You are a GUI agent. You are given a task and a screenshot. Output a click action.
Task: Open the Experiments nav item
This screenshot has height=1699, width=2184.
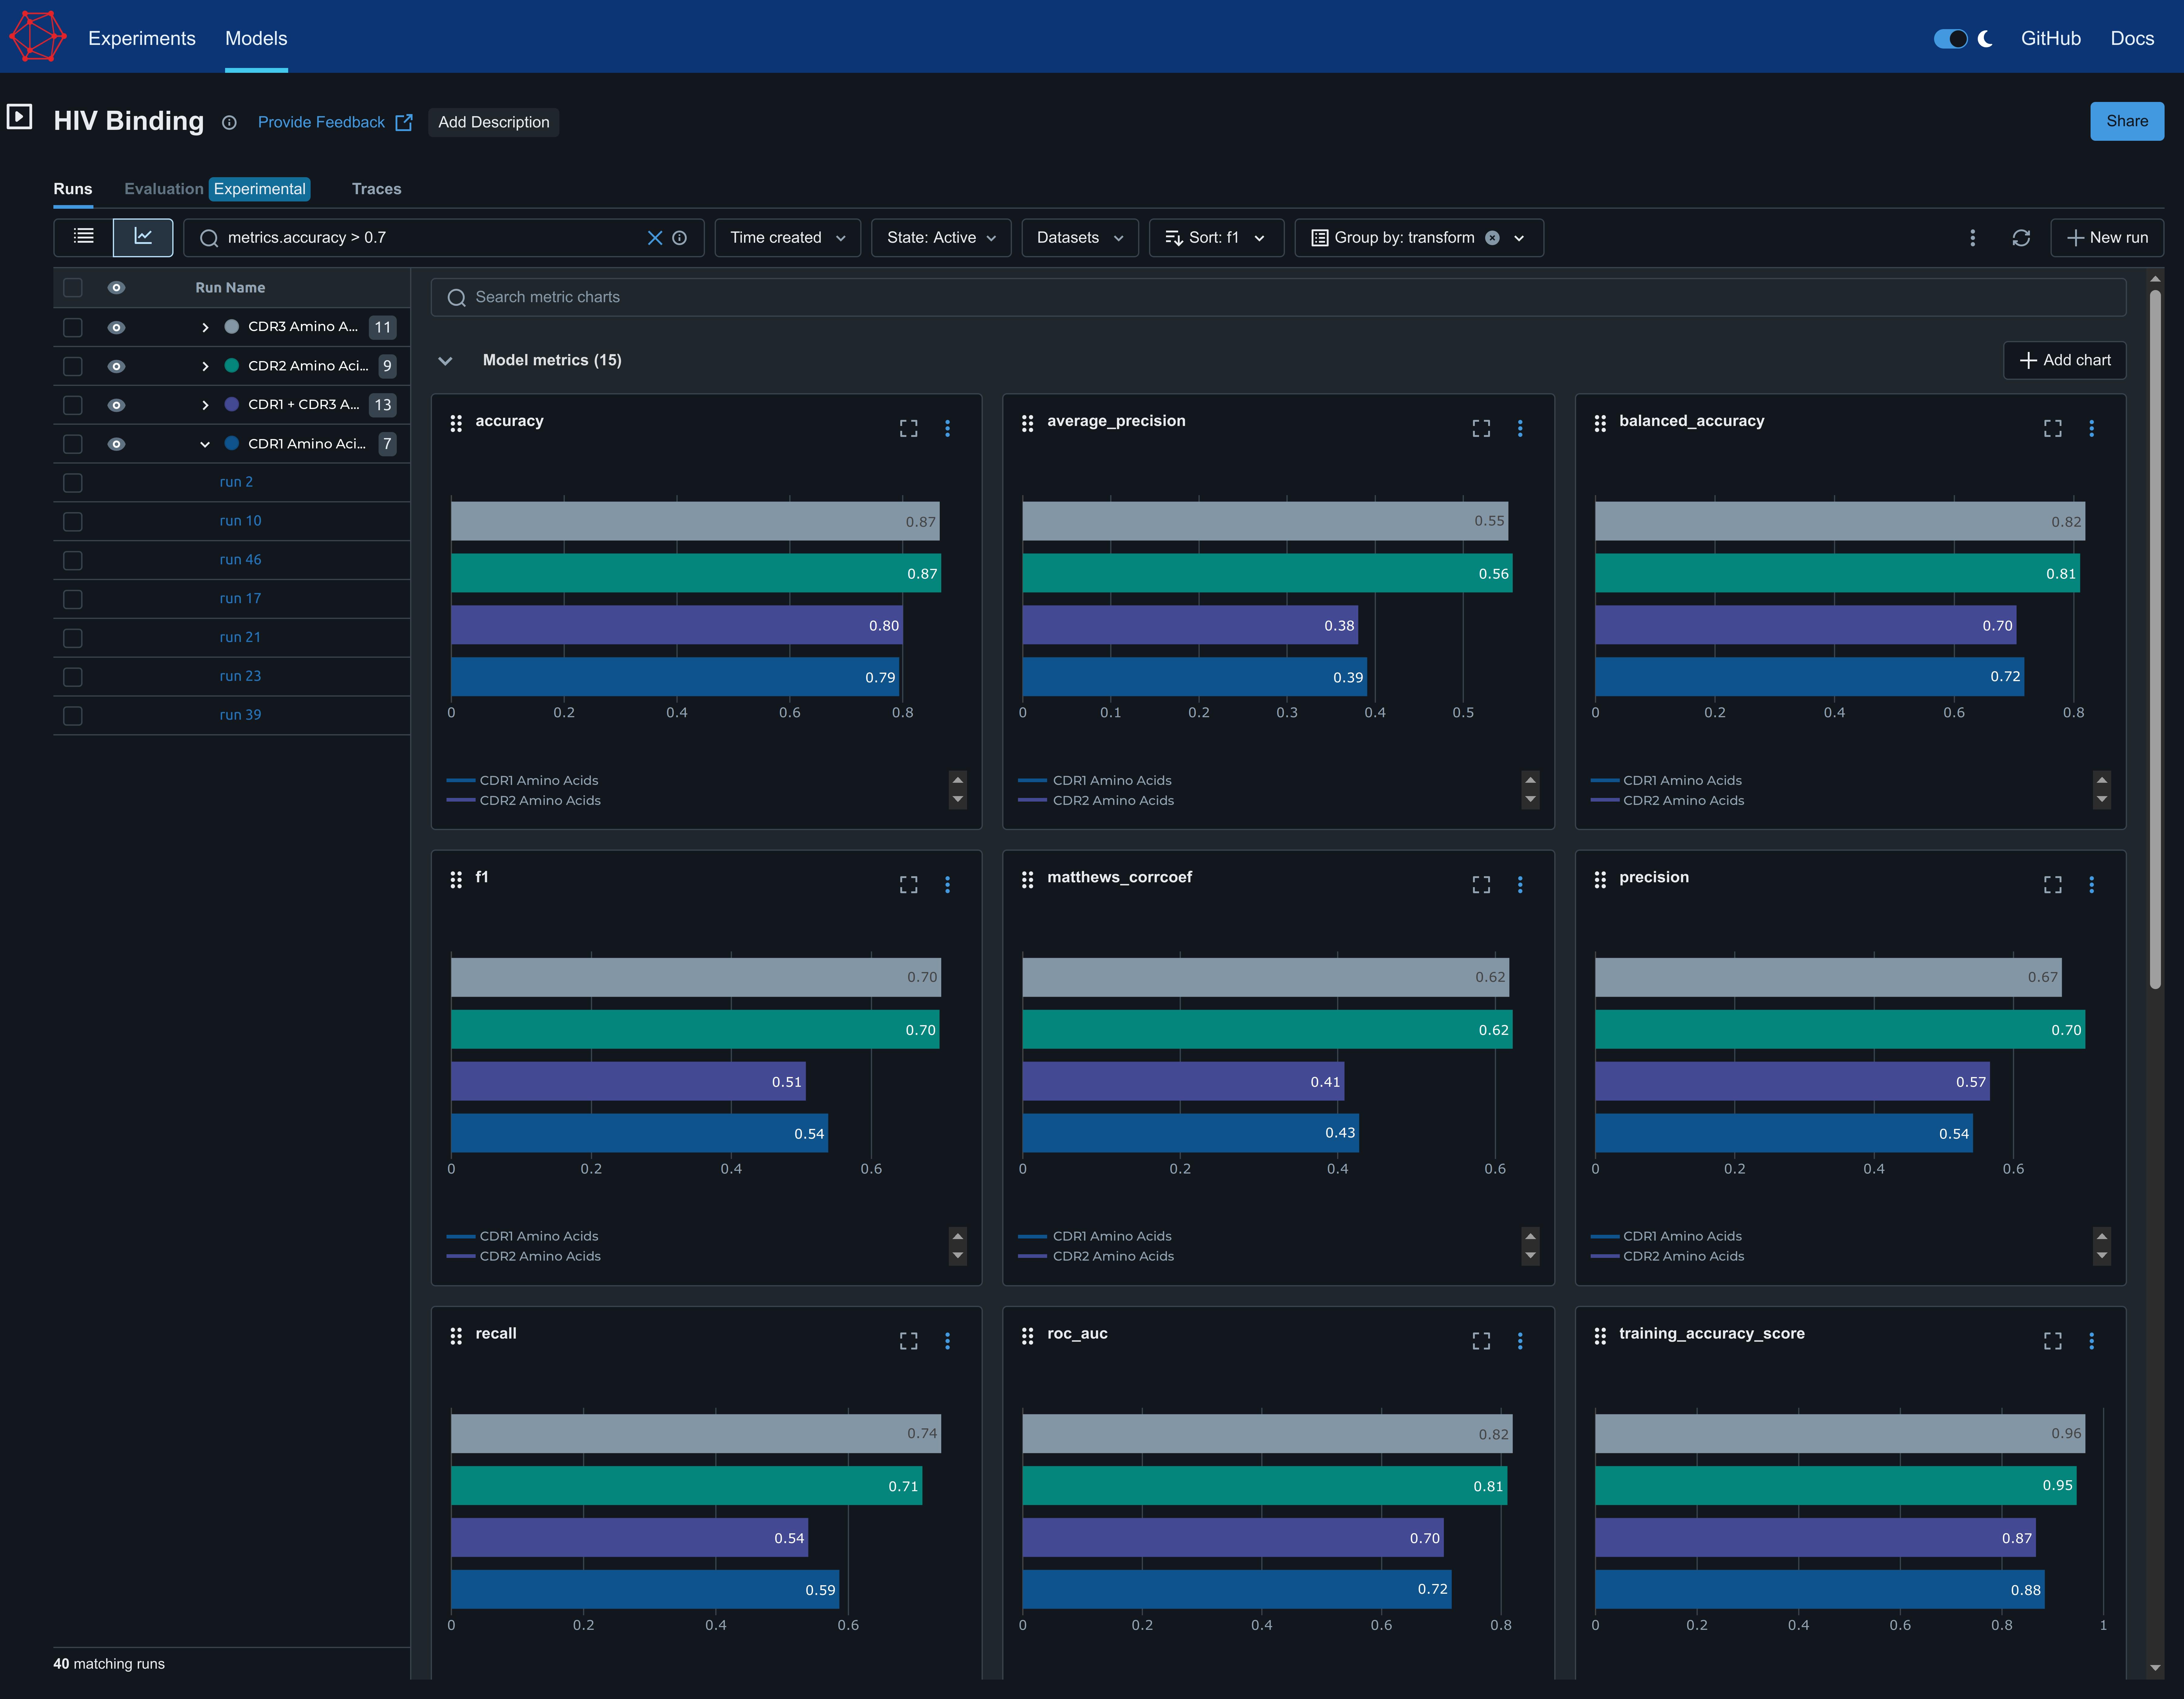point(142,38)
